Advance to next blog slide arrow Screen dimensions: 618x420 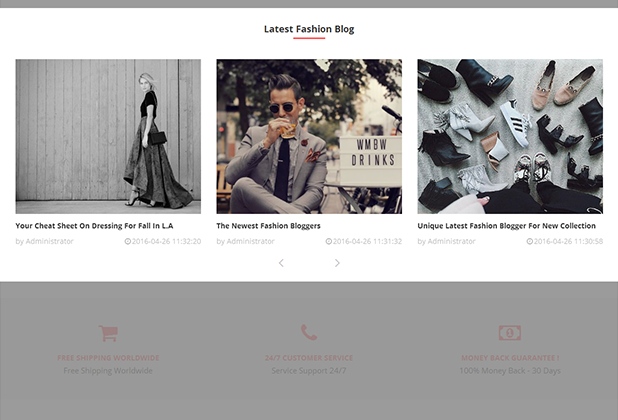click(337, 263)
